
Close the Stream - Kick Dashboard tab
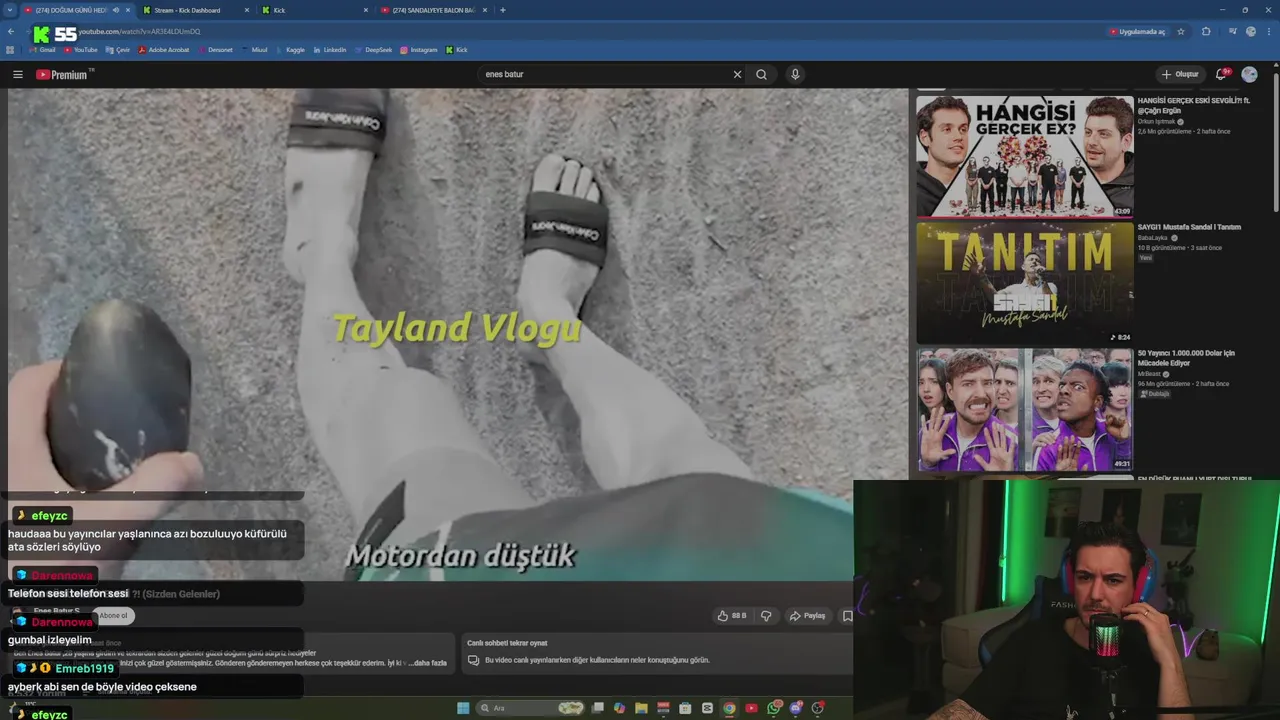tap(246, 10)
